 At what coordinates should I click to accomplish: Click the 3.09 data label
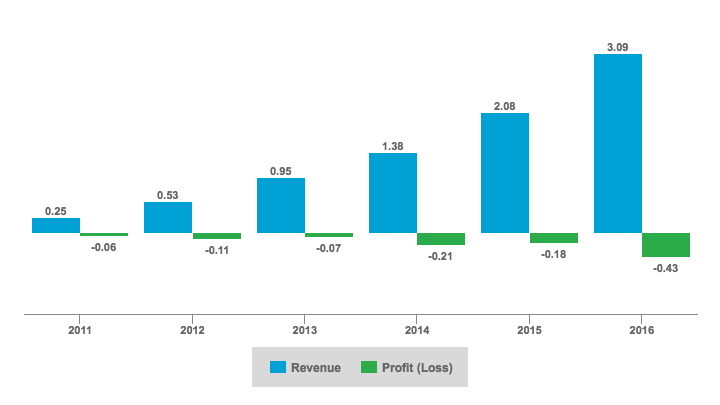[617, 44]
